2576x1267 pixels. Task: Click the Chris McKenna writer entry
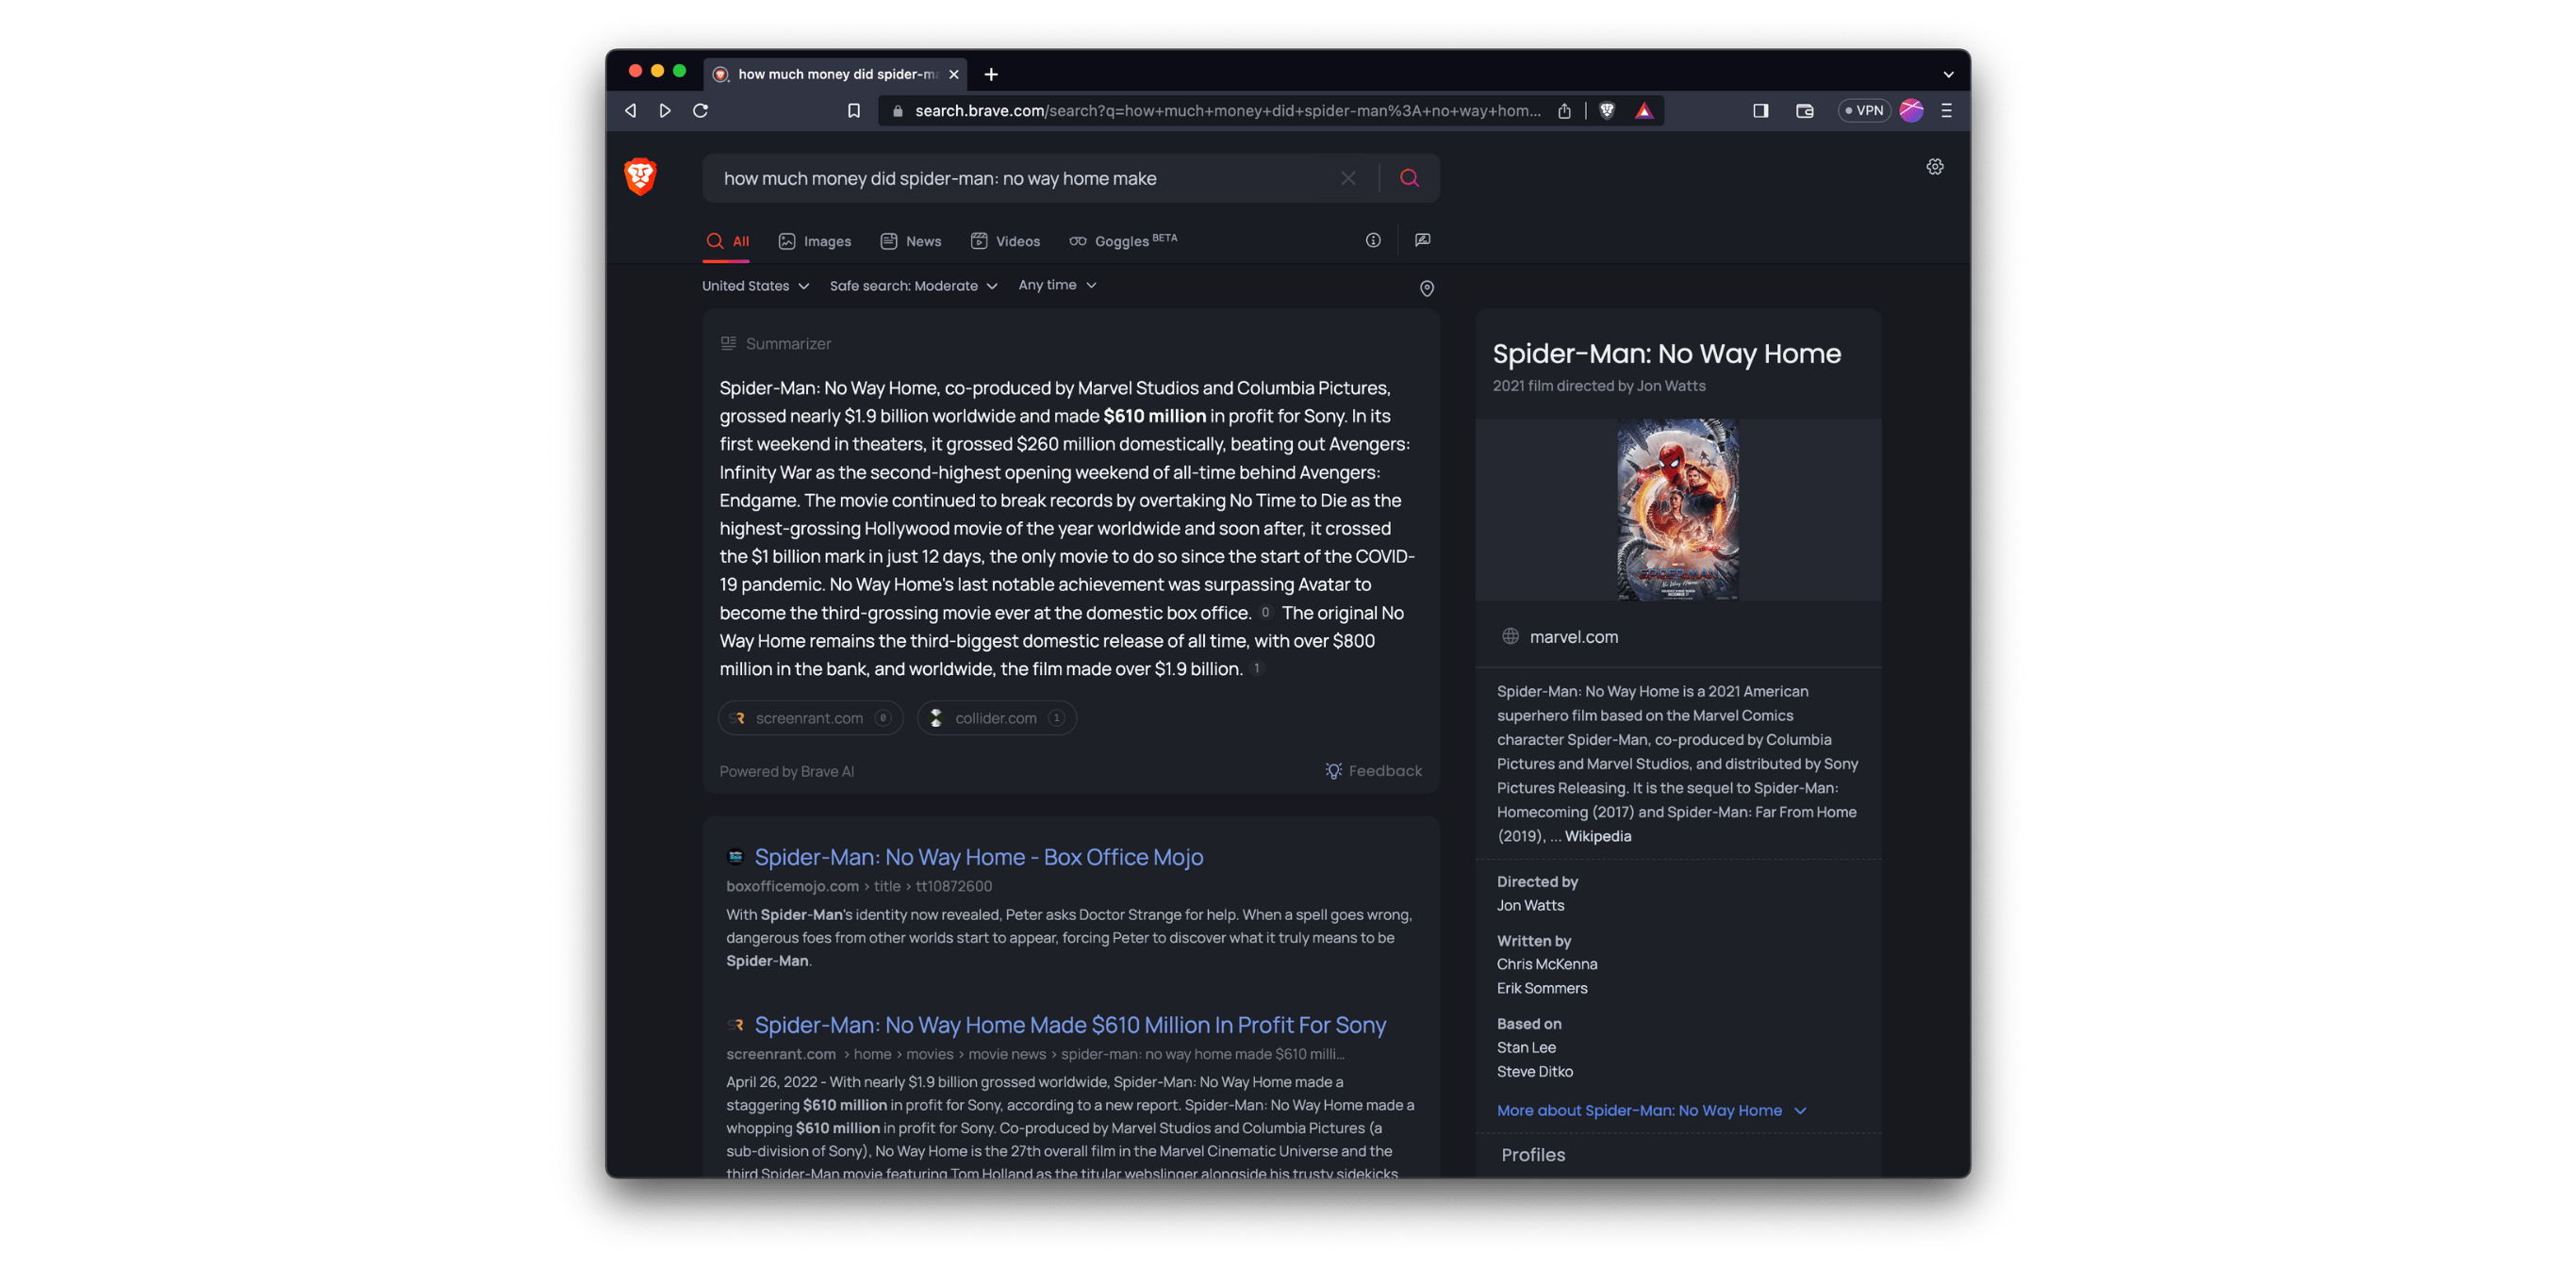click(x=1546, y=964)
